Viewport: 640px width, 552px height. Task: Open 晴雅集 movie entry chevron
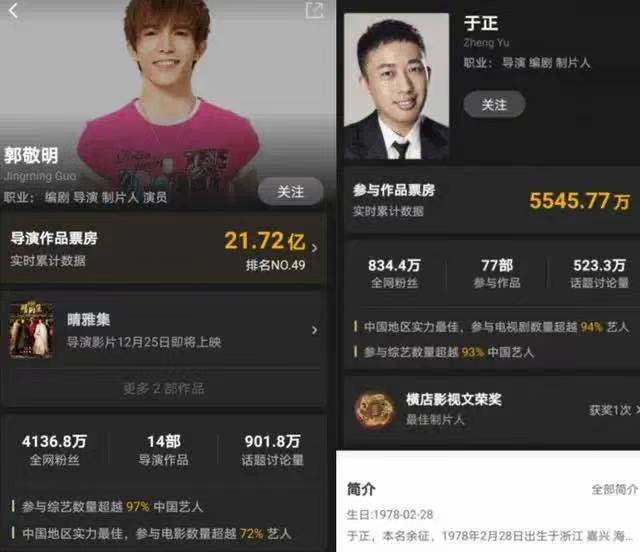click(314, 330)
